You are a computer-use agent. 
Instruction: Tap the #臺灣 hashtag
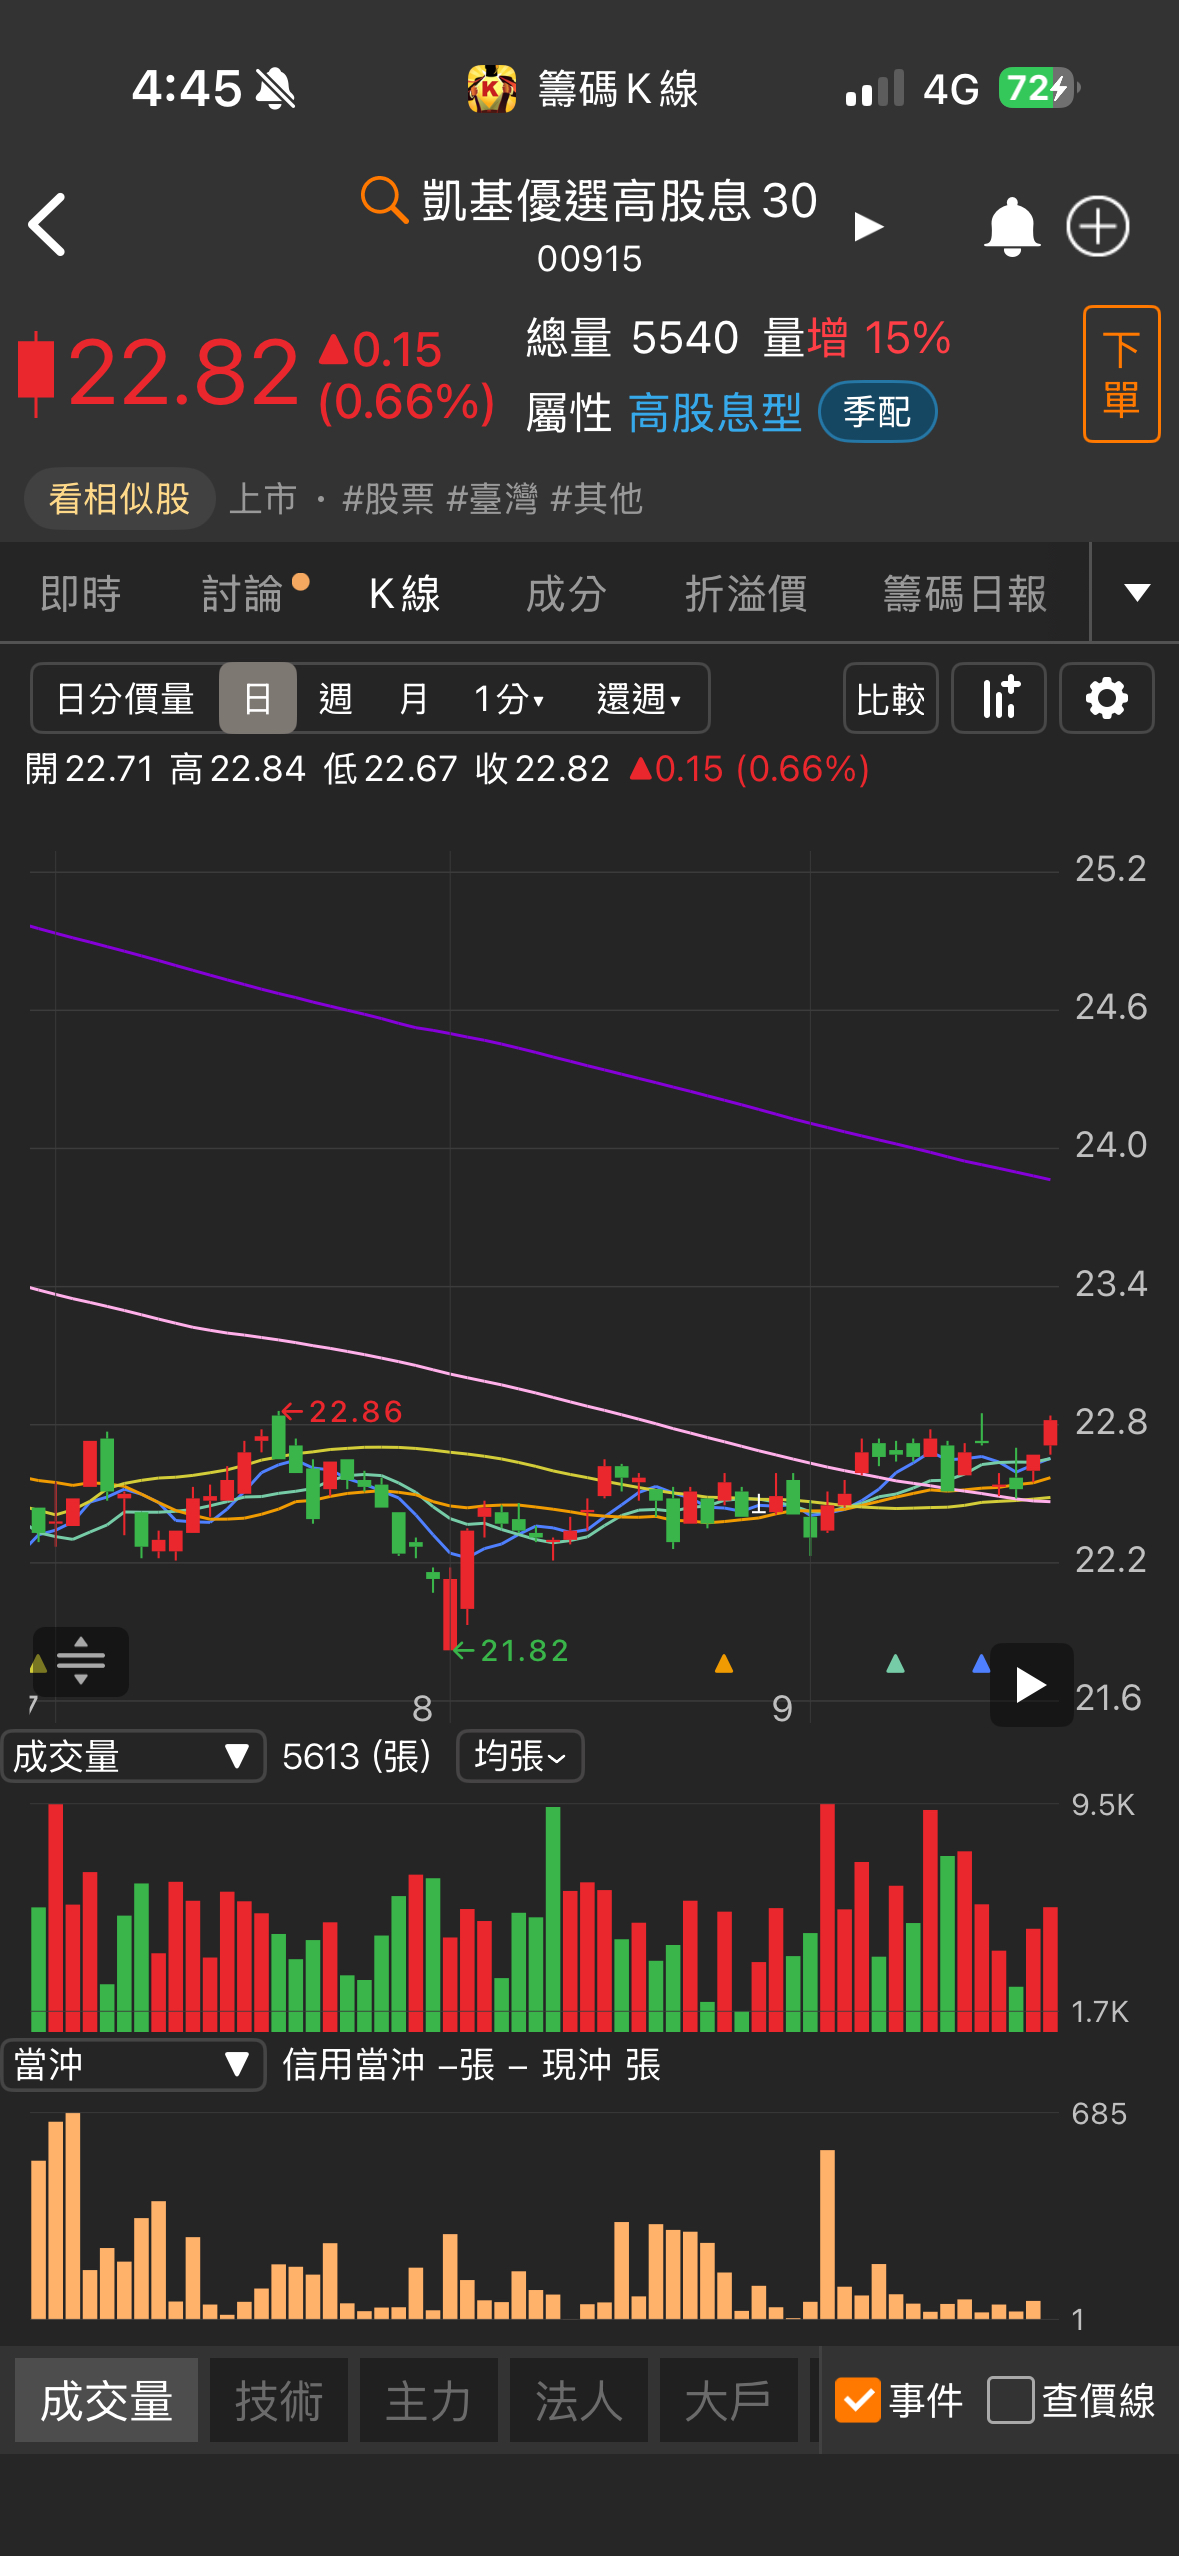click(492, 498)
